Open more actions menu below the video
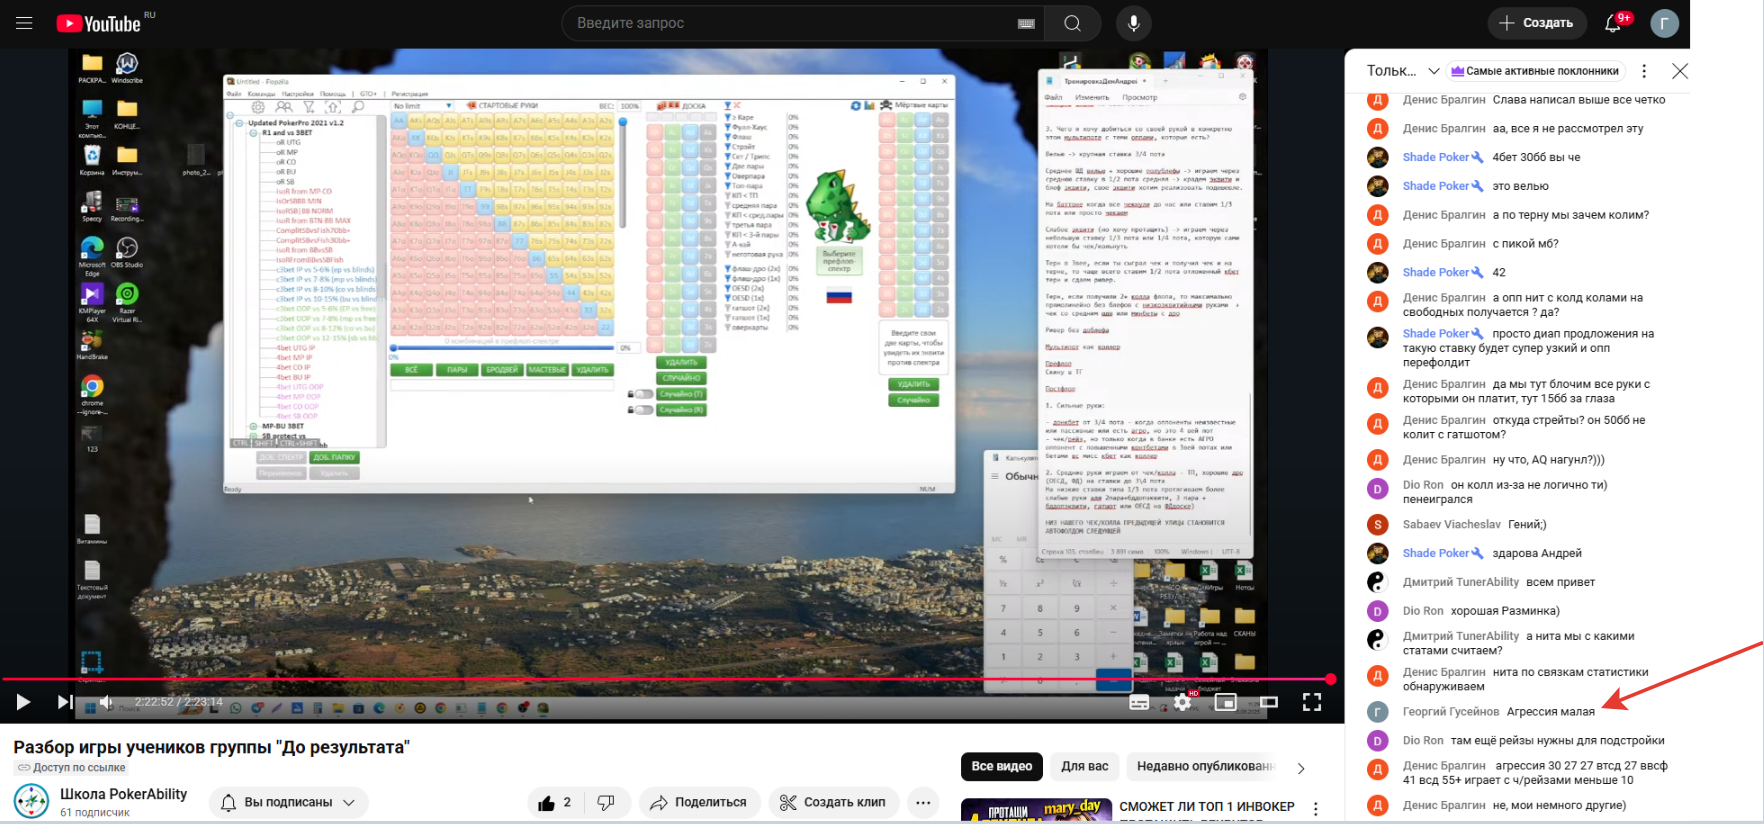 click(x=923, y=802)
